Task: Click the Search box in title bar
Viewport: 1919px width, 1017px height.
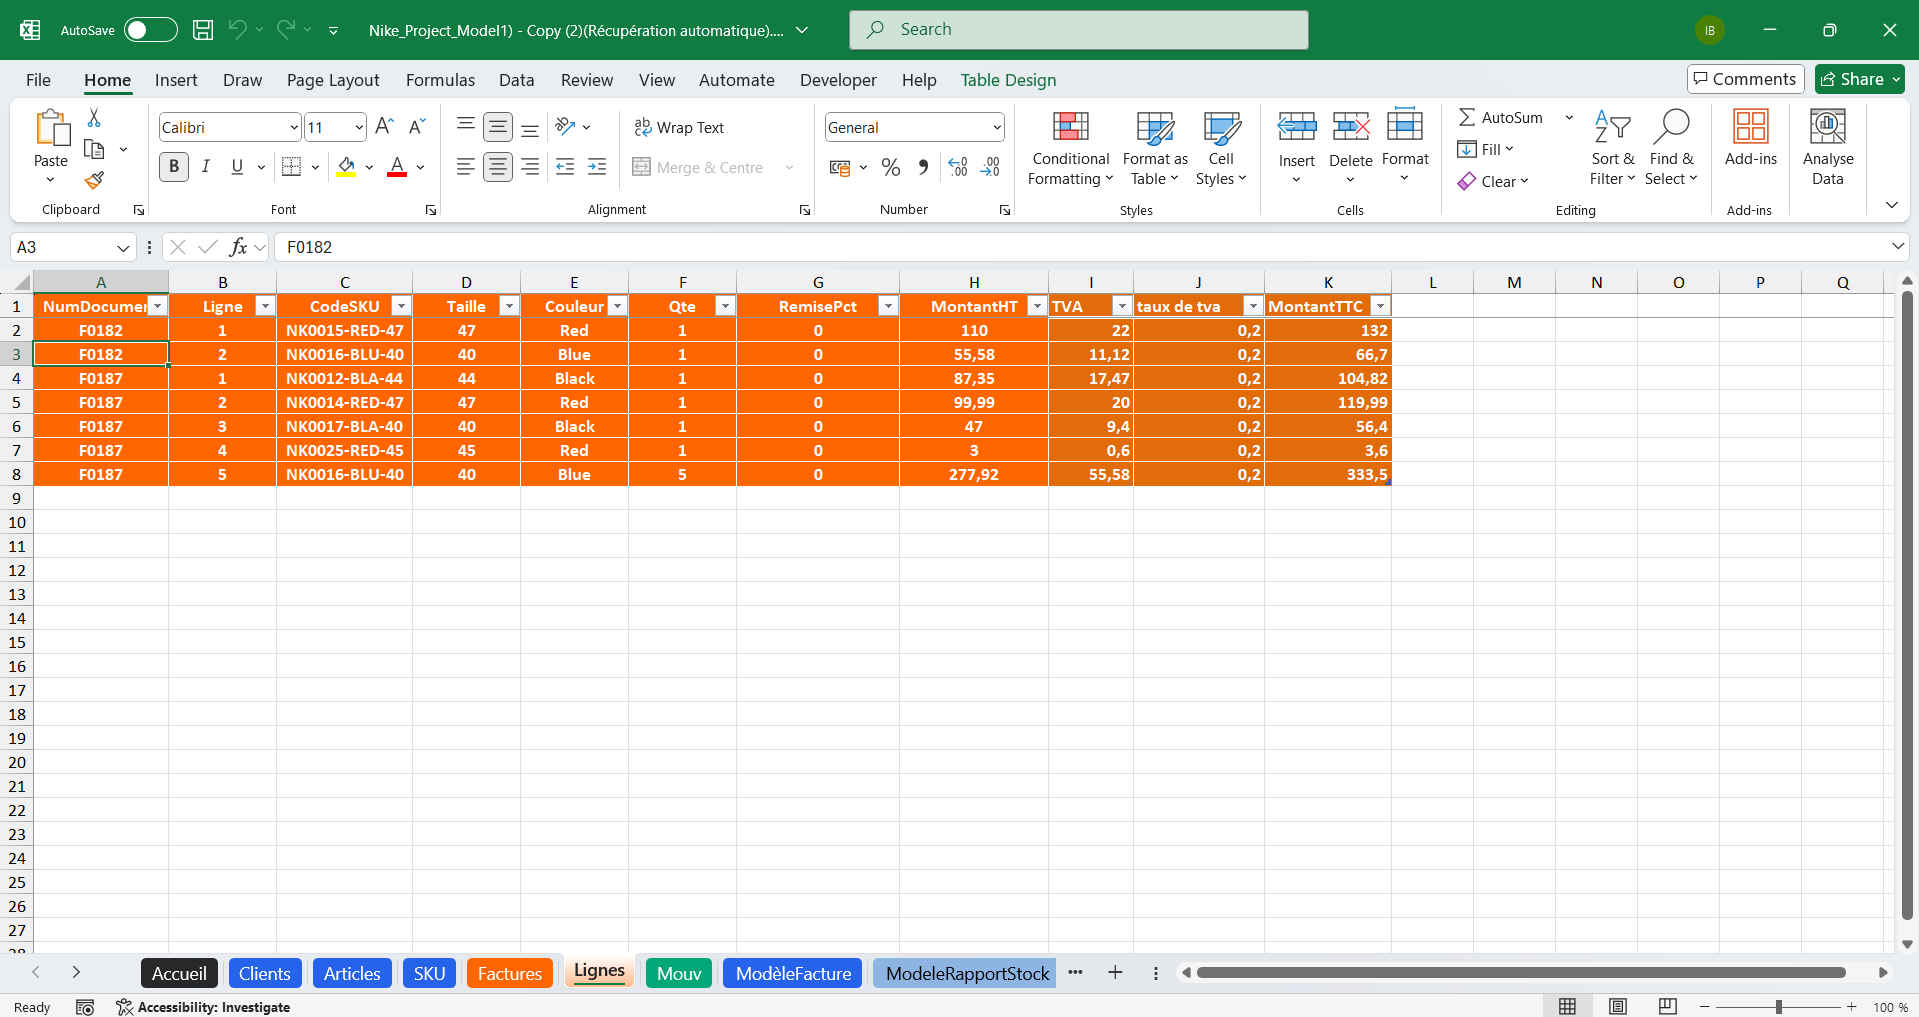Action: point(1078,30)
